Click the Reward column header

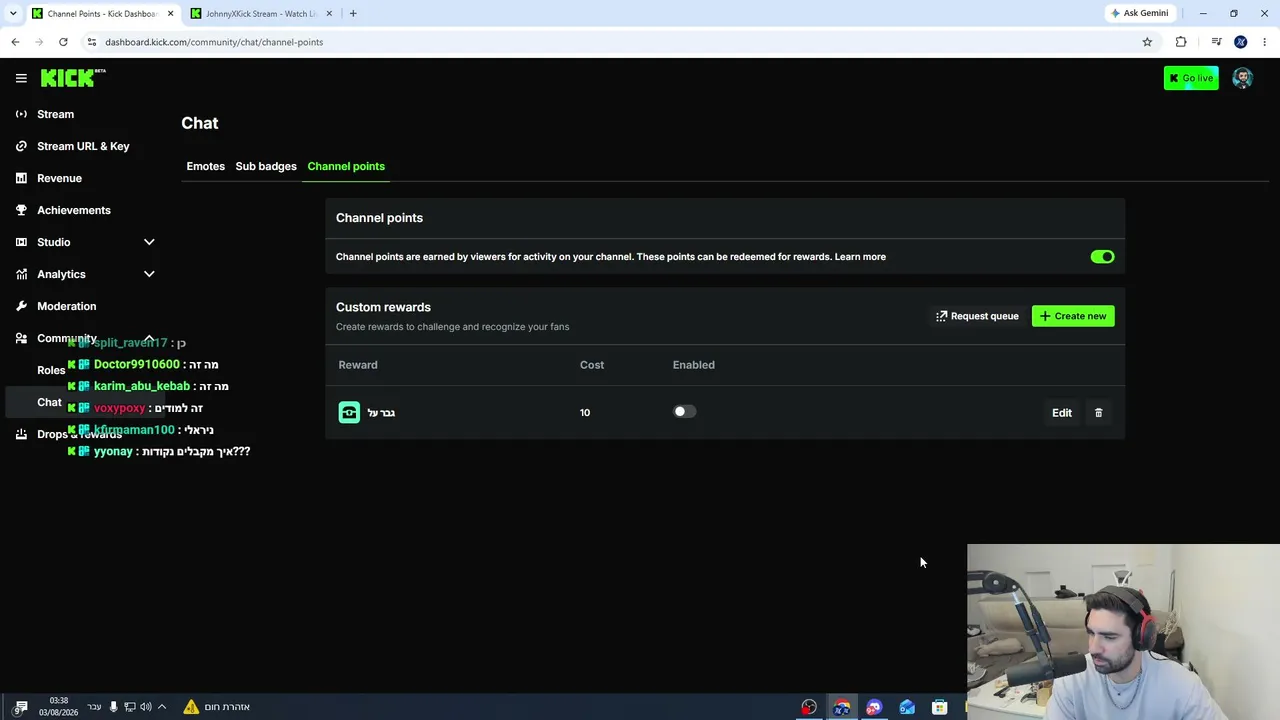click(x=358, y=365)
